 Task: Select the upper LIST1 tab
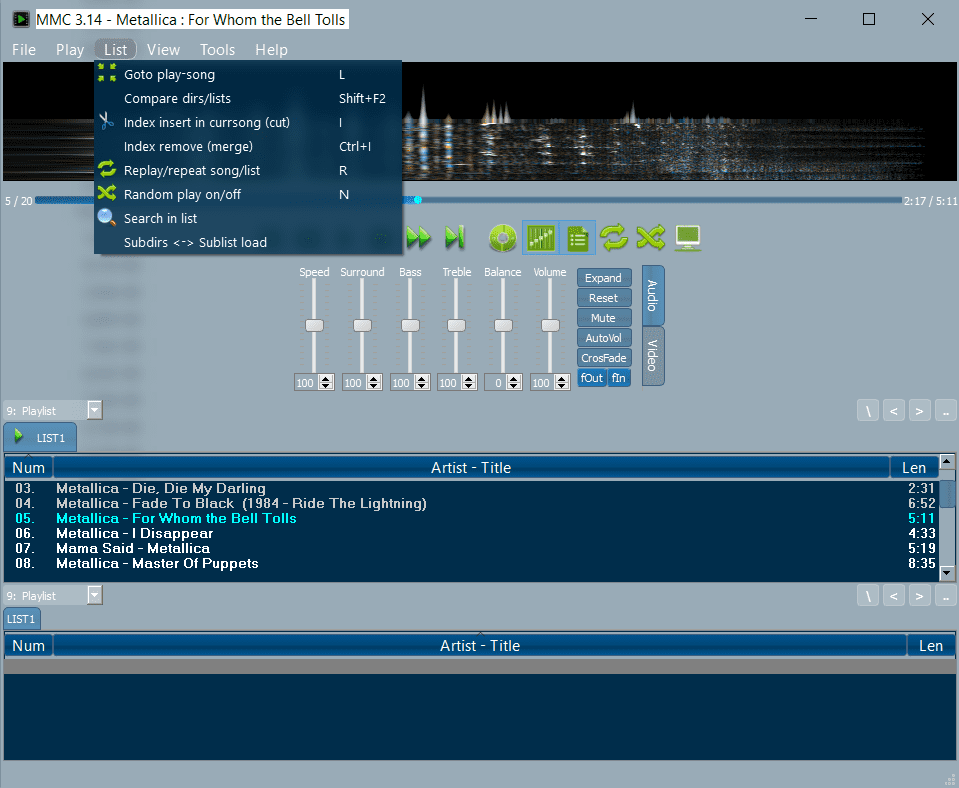pos(40,437)
